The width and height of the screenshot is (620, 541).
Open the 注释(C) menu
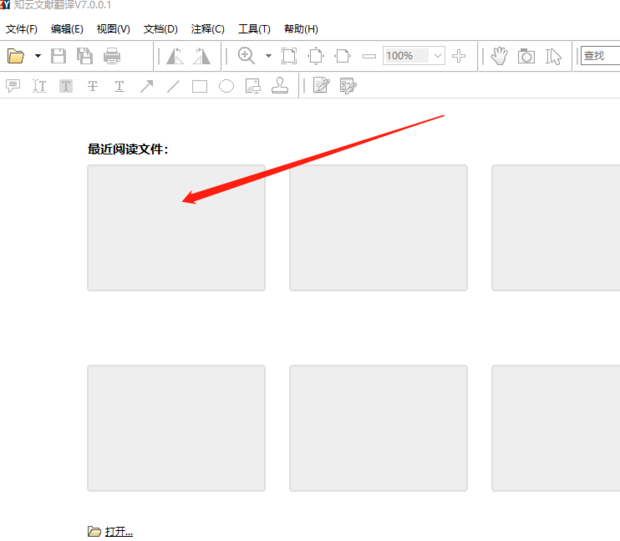pos(208,29)
